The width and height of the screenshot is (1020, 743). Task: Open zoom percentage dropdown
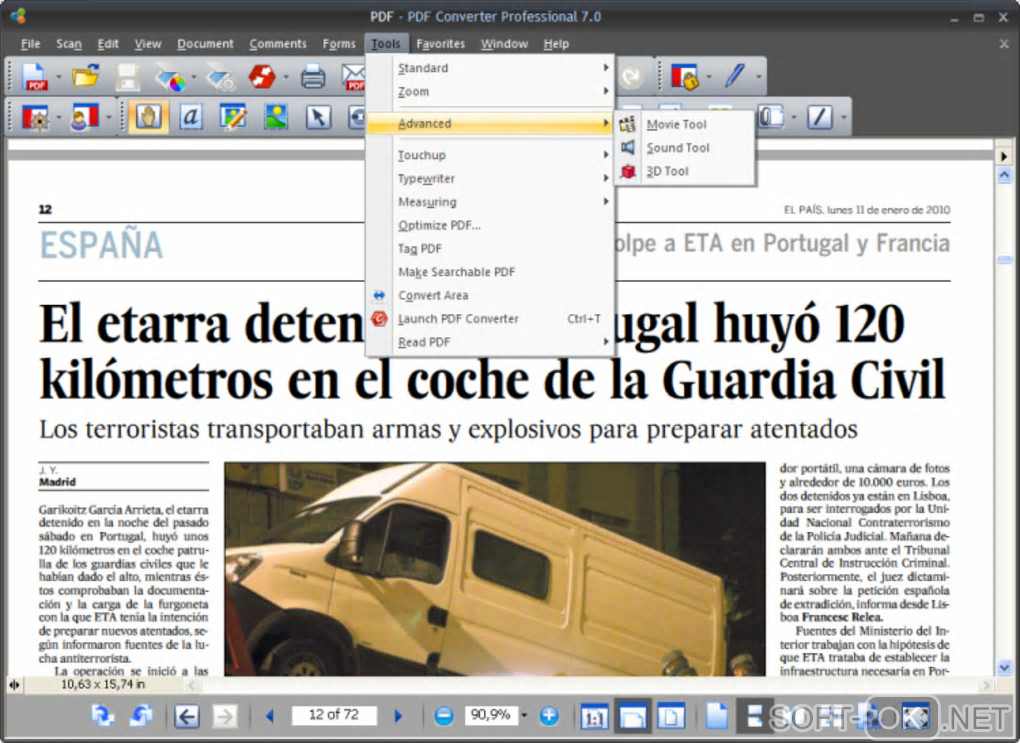(x=524, y=716)
